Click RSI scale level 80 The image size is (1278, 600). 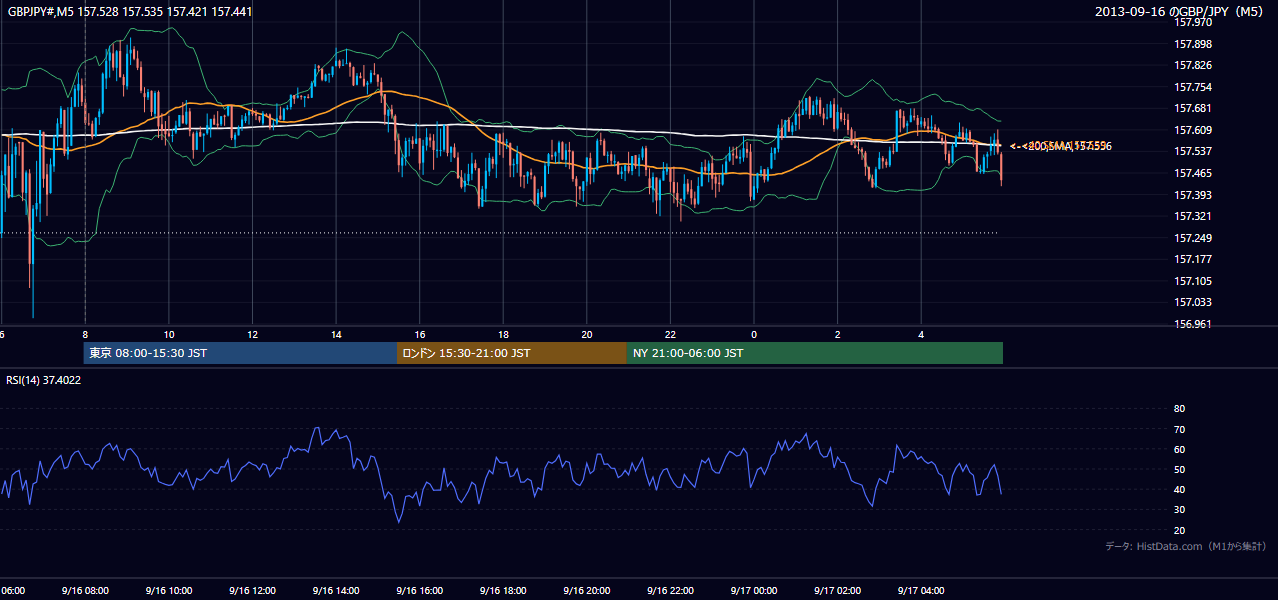(x=1179, y=409)
